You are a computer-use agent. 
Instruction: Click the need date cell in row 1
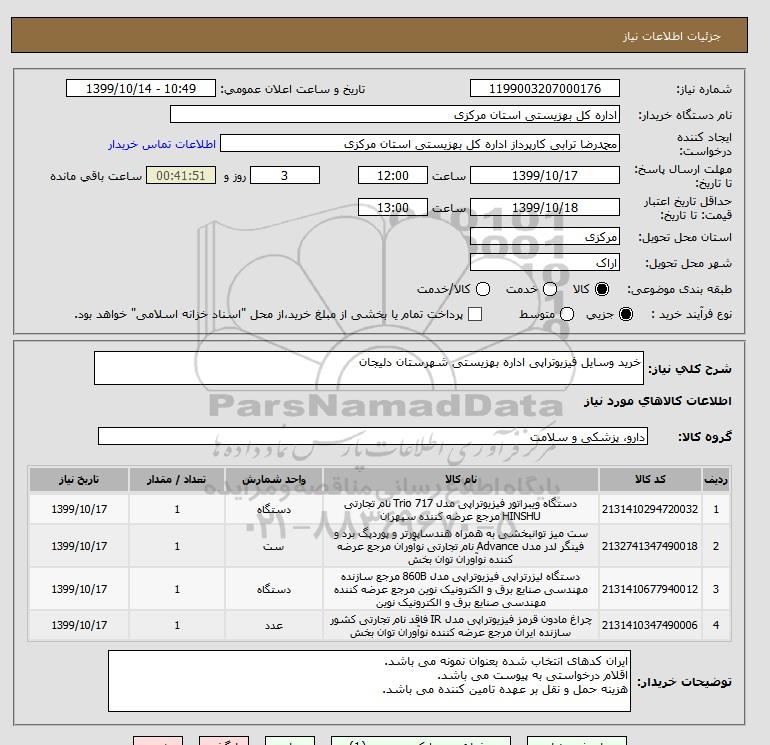click(79, 510)
